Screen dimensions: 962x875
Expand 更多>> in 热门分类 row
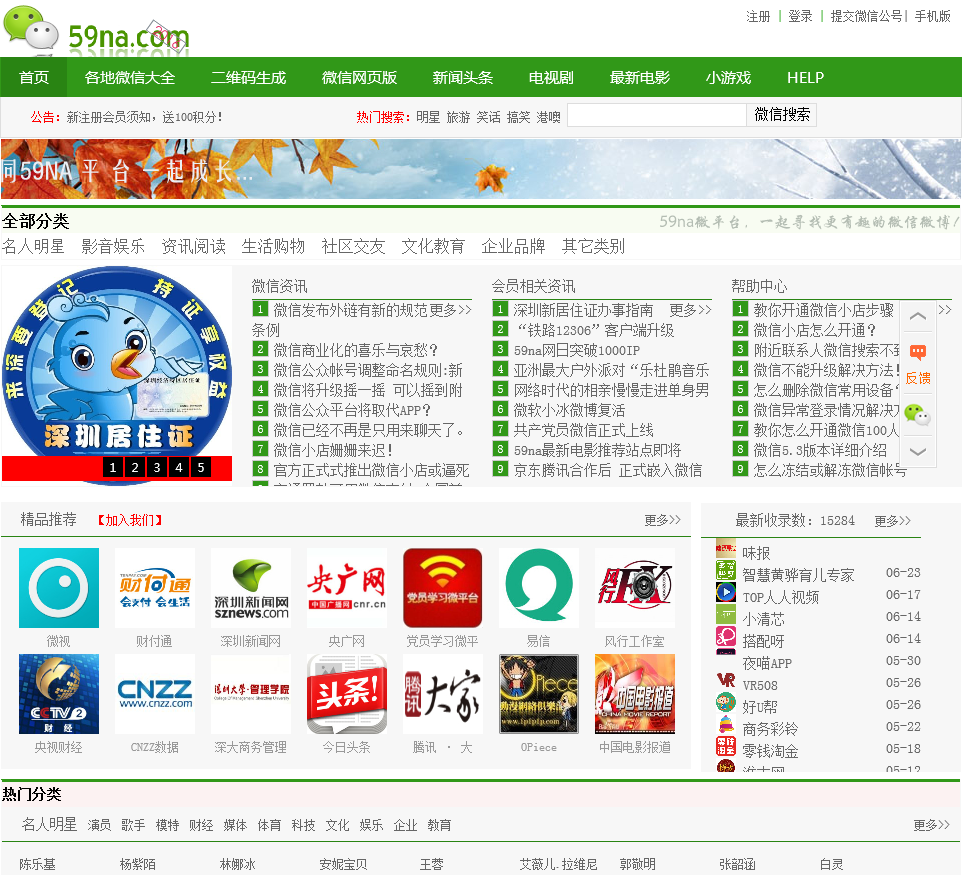(x=931, y=825)
